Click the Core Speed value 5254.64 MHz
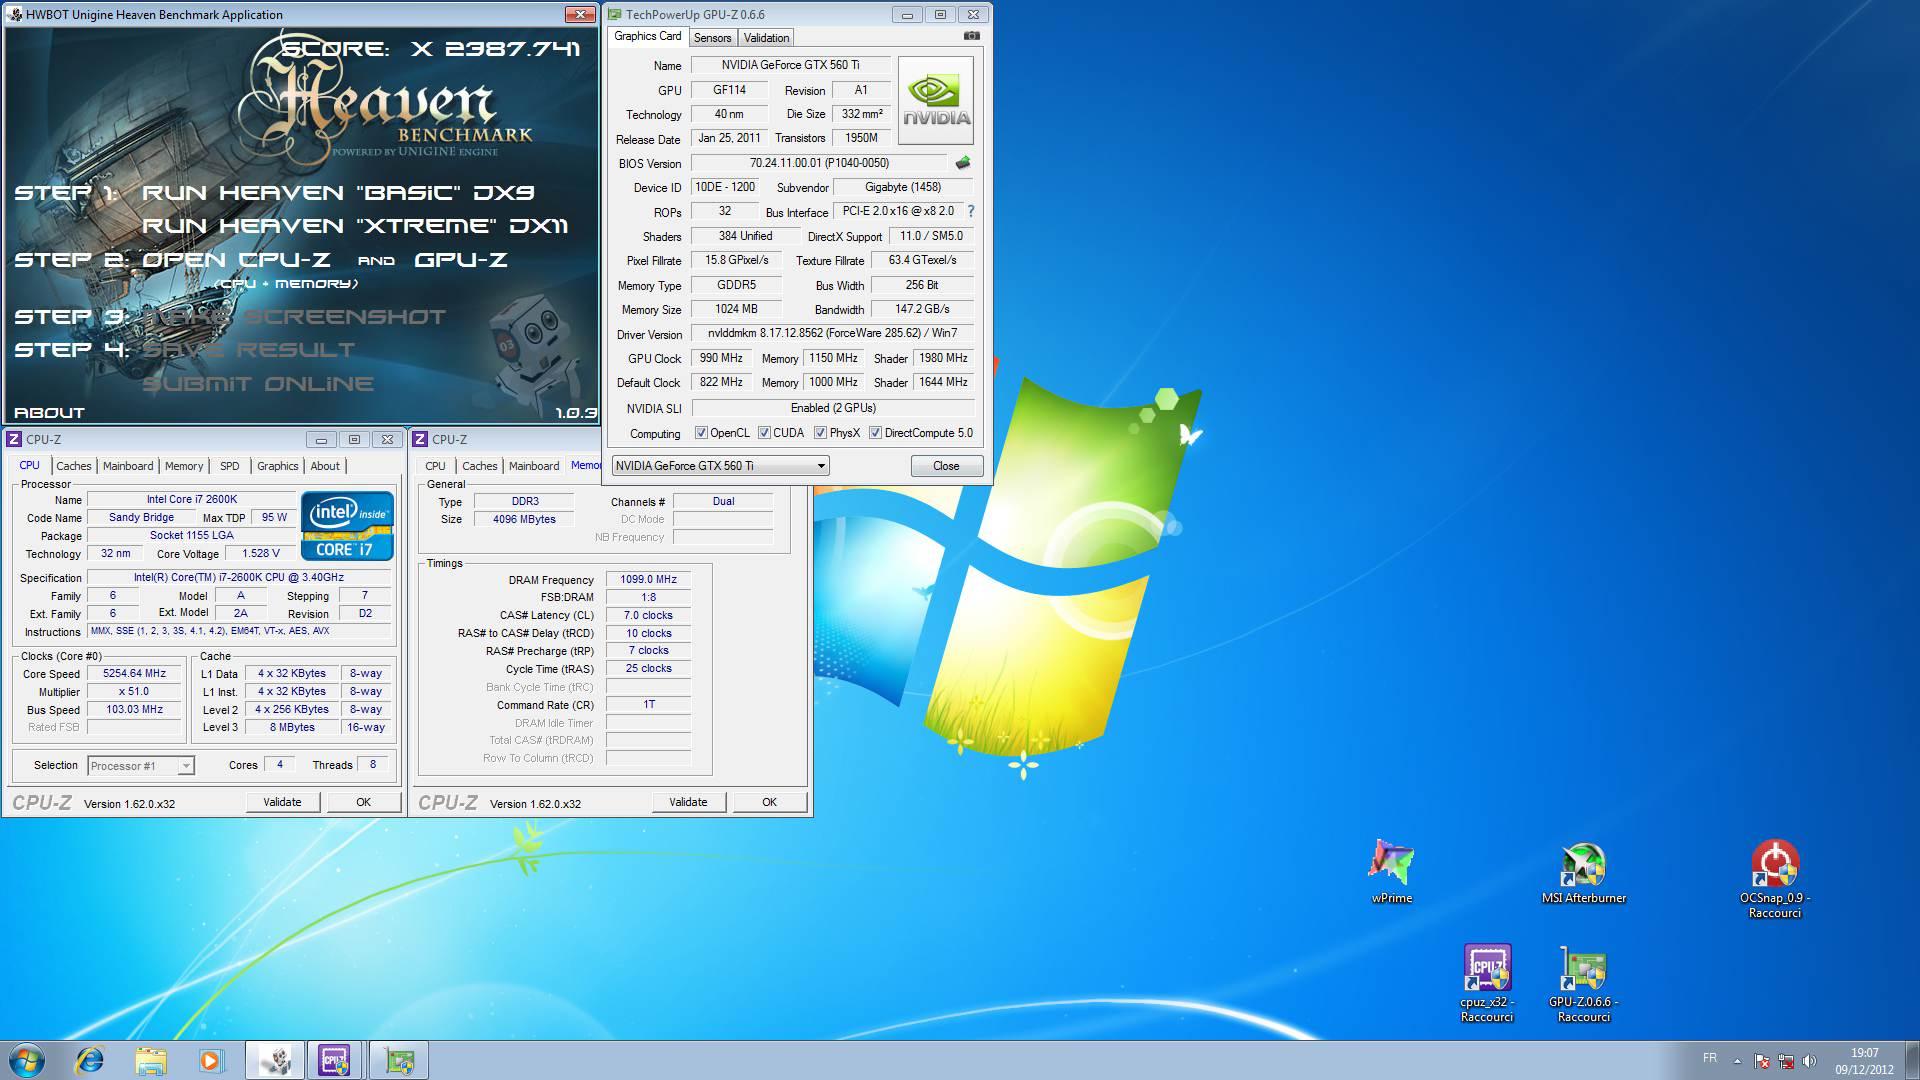The width and height of the screenshot is (1920, 1080). pyautogui.click(x=134, y=674)
